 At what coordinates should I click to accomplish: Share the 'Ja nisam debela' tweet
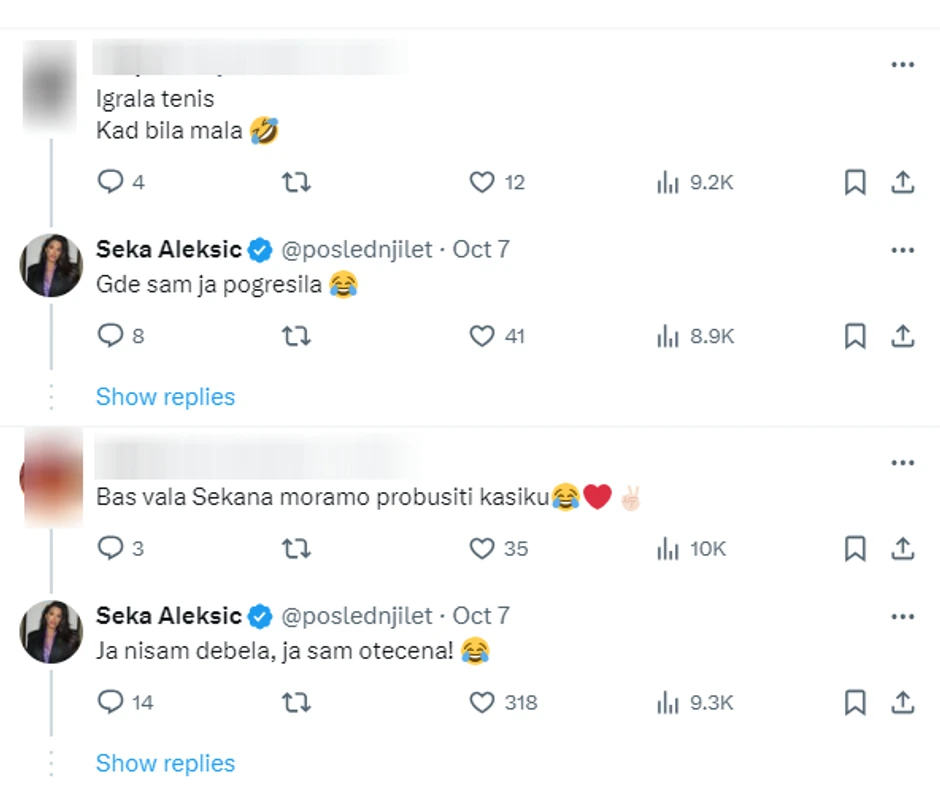pos(903,702)
